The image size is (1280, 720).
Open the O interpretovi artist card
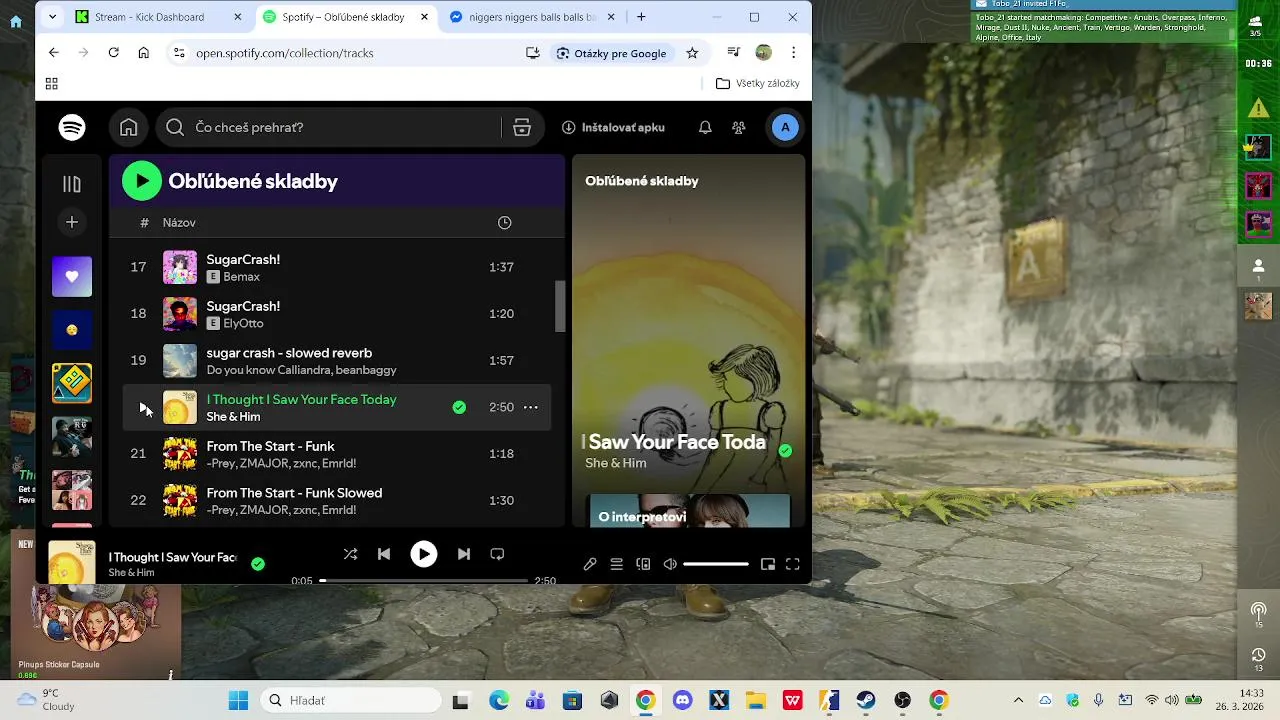pyautogui.click(x=689, y=511)
